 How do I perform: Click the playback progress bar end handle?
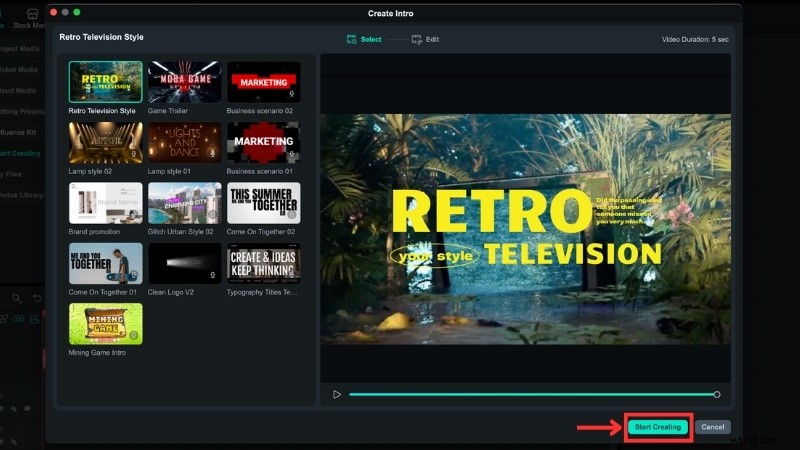716,394
